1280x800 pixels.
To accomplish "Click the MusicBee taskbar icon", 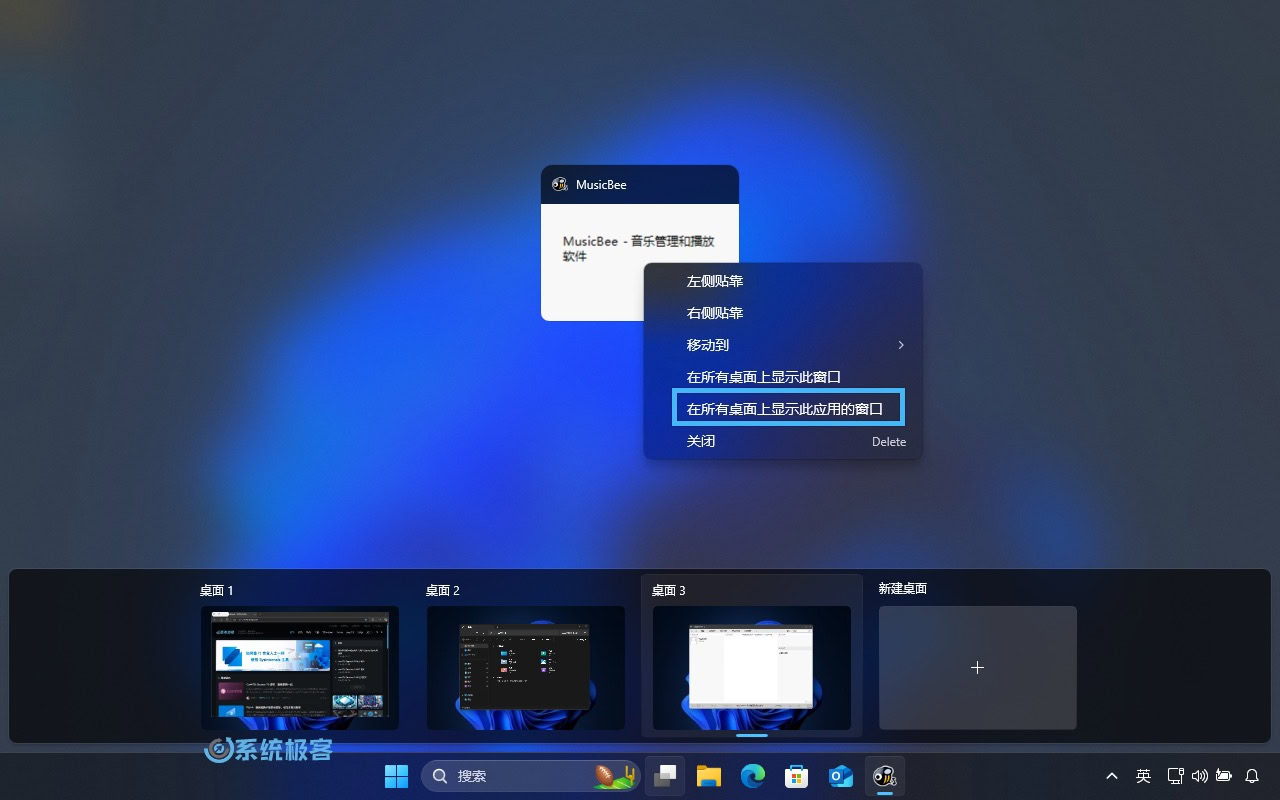I will coord(885,776).
